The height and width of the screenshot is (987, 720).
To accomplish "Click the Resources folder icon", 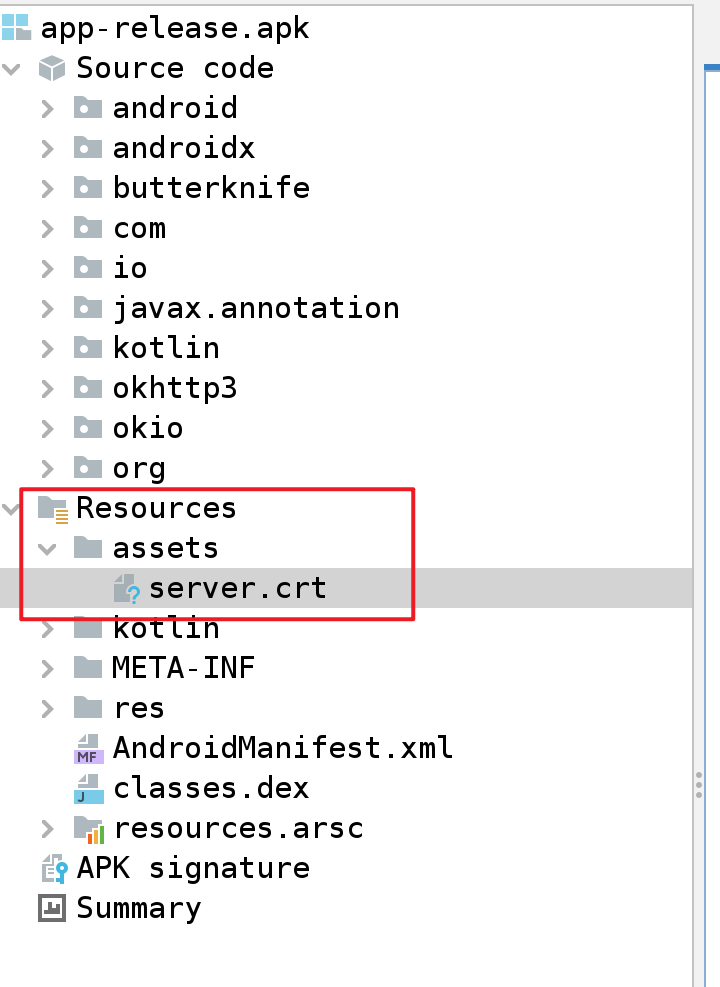I will pyautogui.click(x=52, y=508).
